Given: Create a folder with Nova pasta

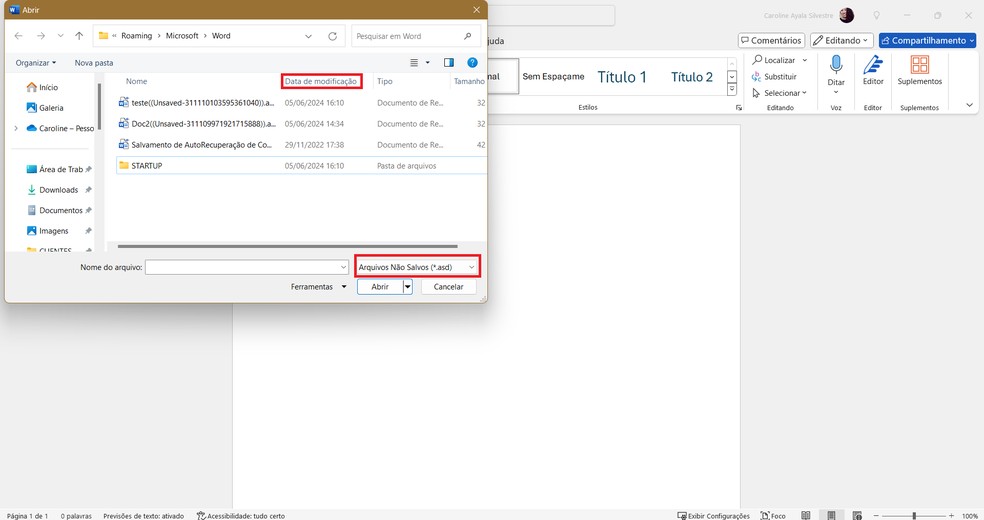Looking at the screenshot, I should pos(94,63).
